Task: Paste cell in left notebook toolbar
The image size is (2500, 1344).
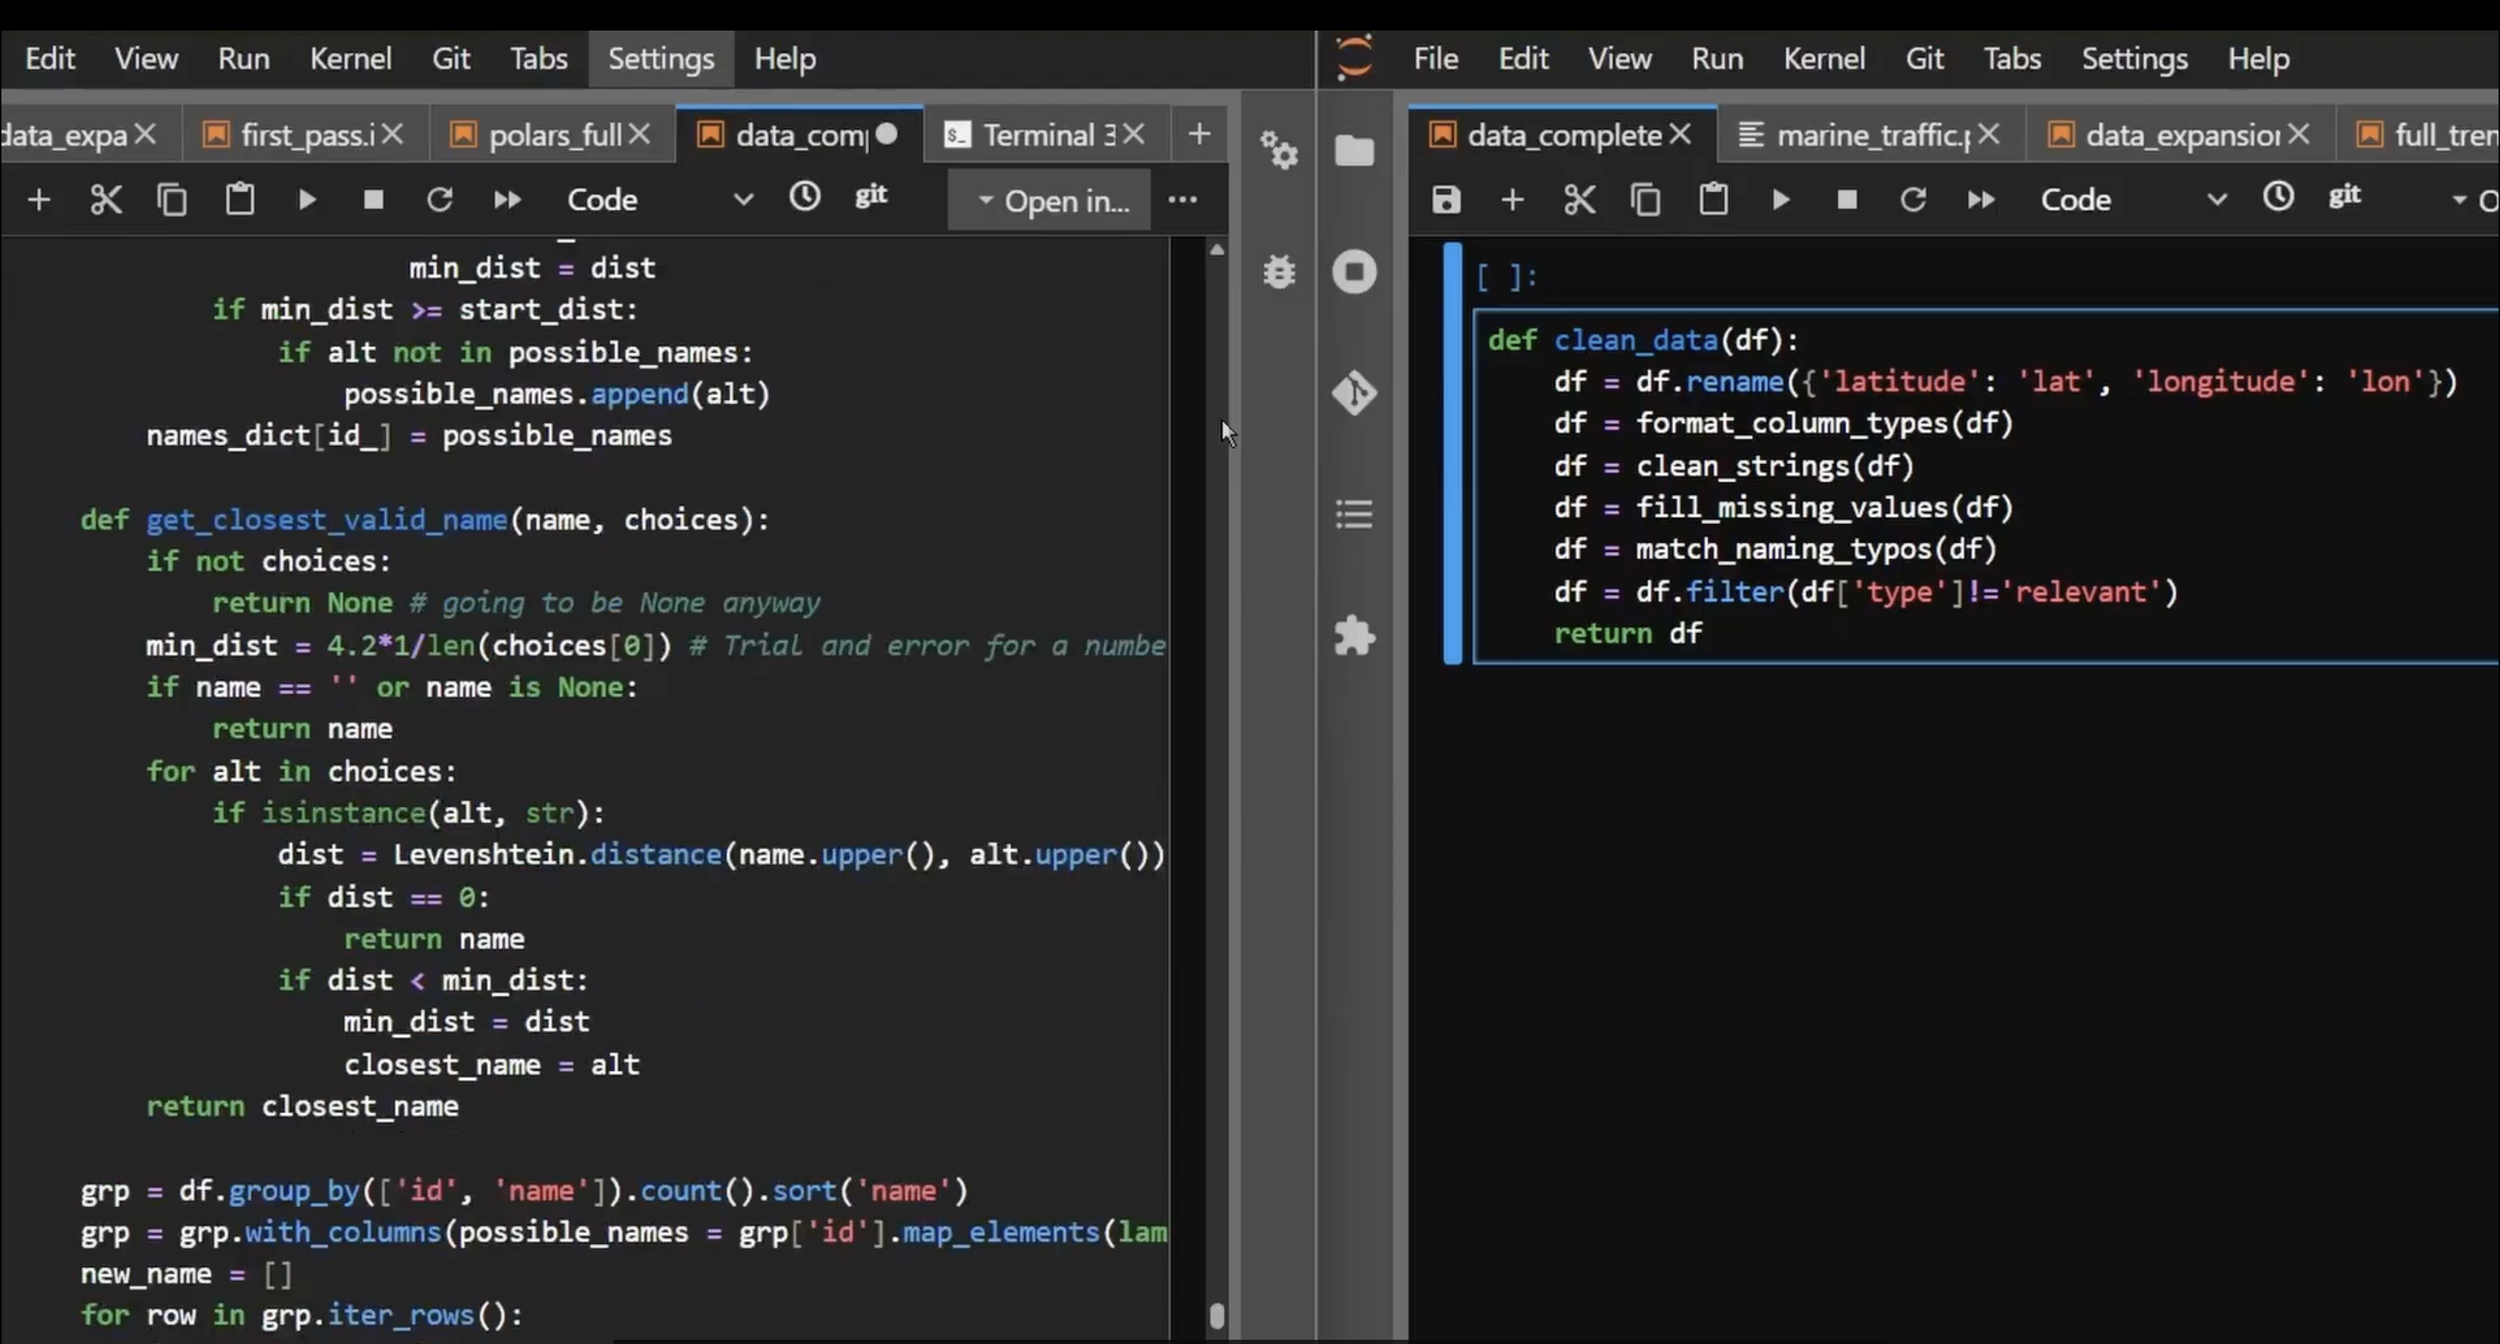Action: (x=240, y=200)
